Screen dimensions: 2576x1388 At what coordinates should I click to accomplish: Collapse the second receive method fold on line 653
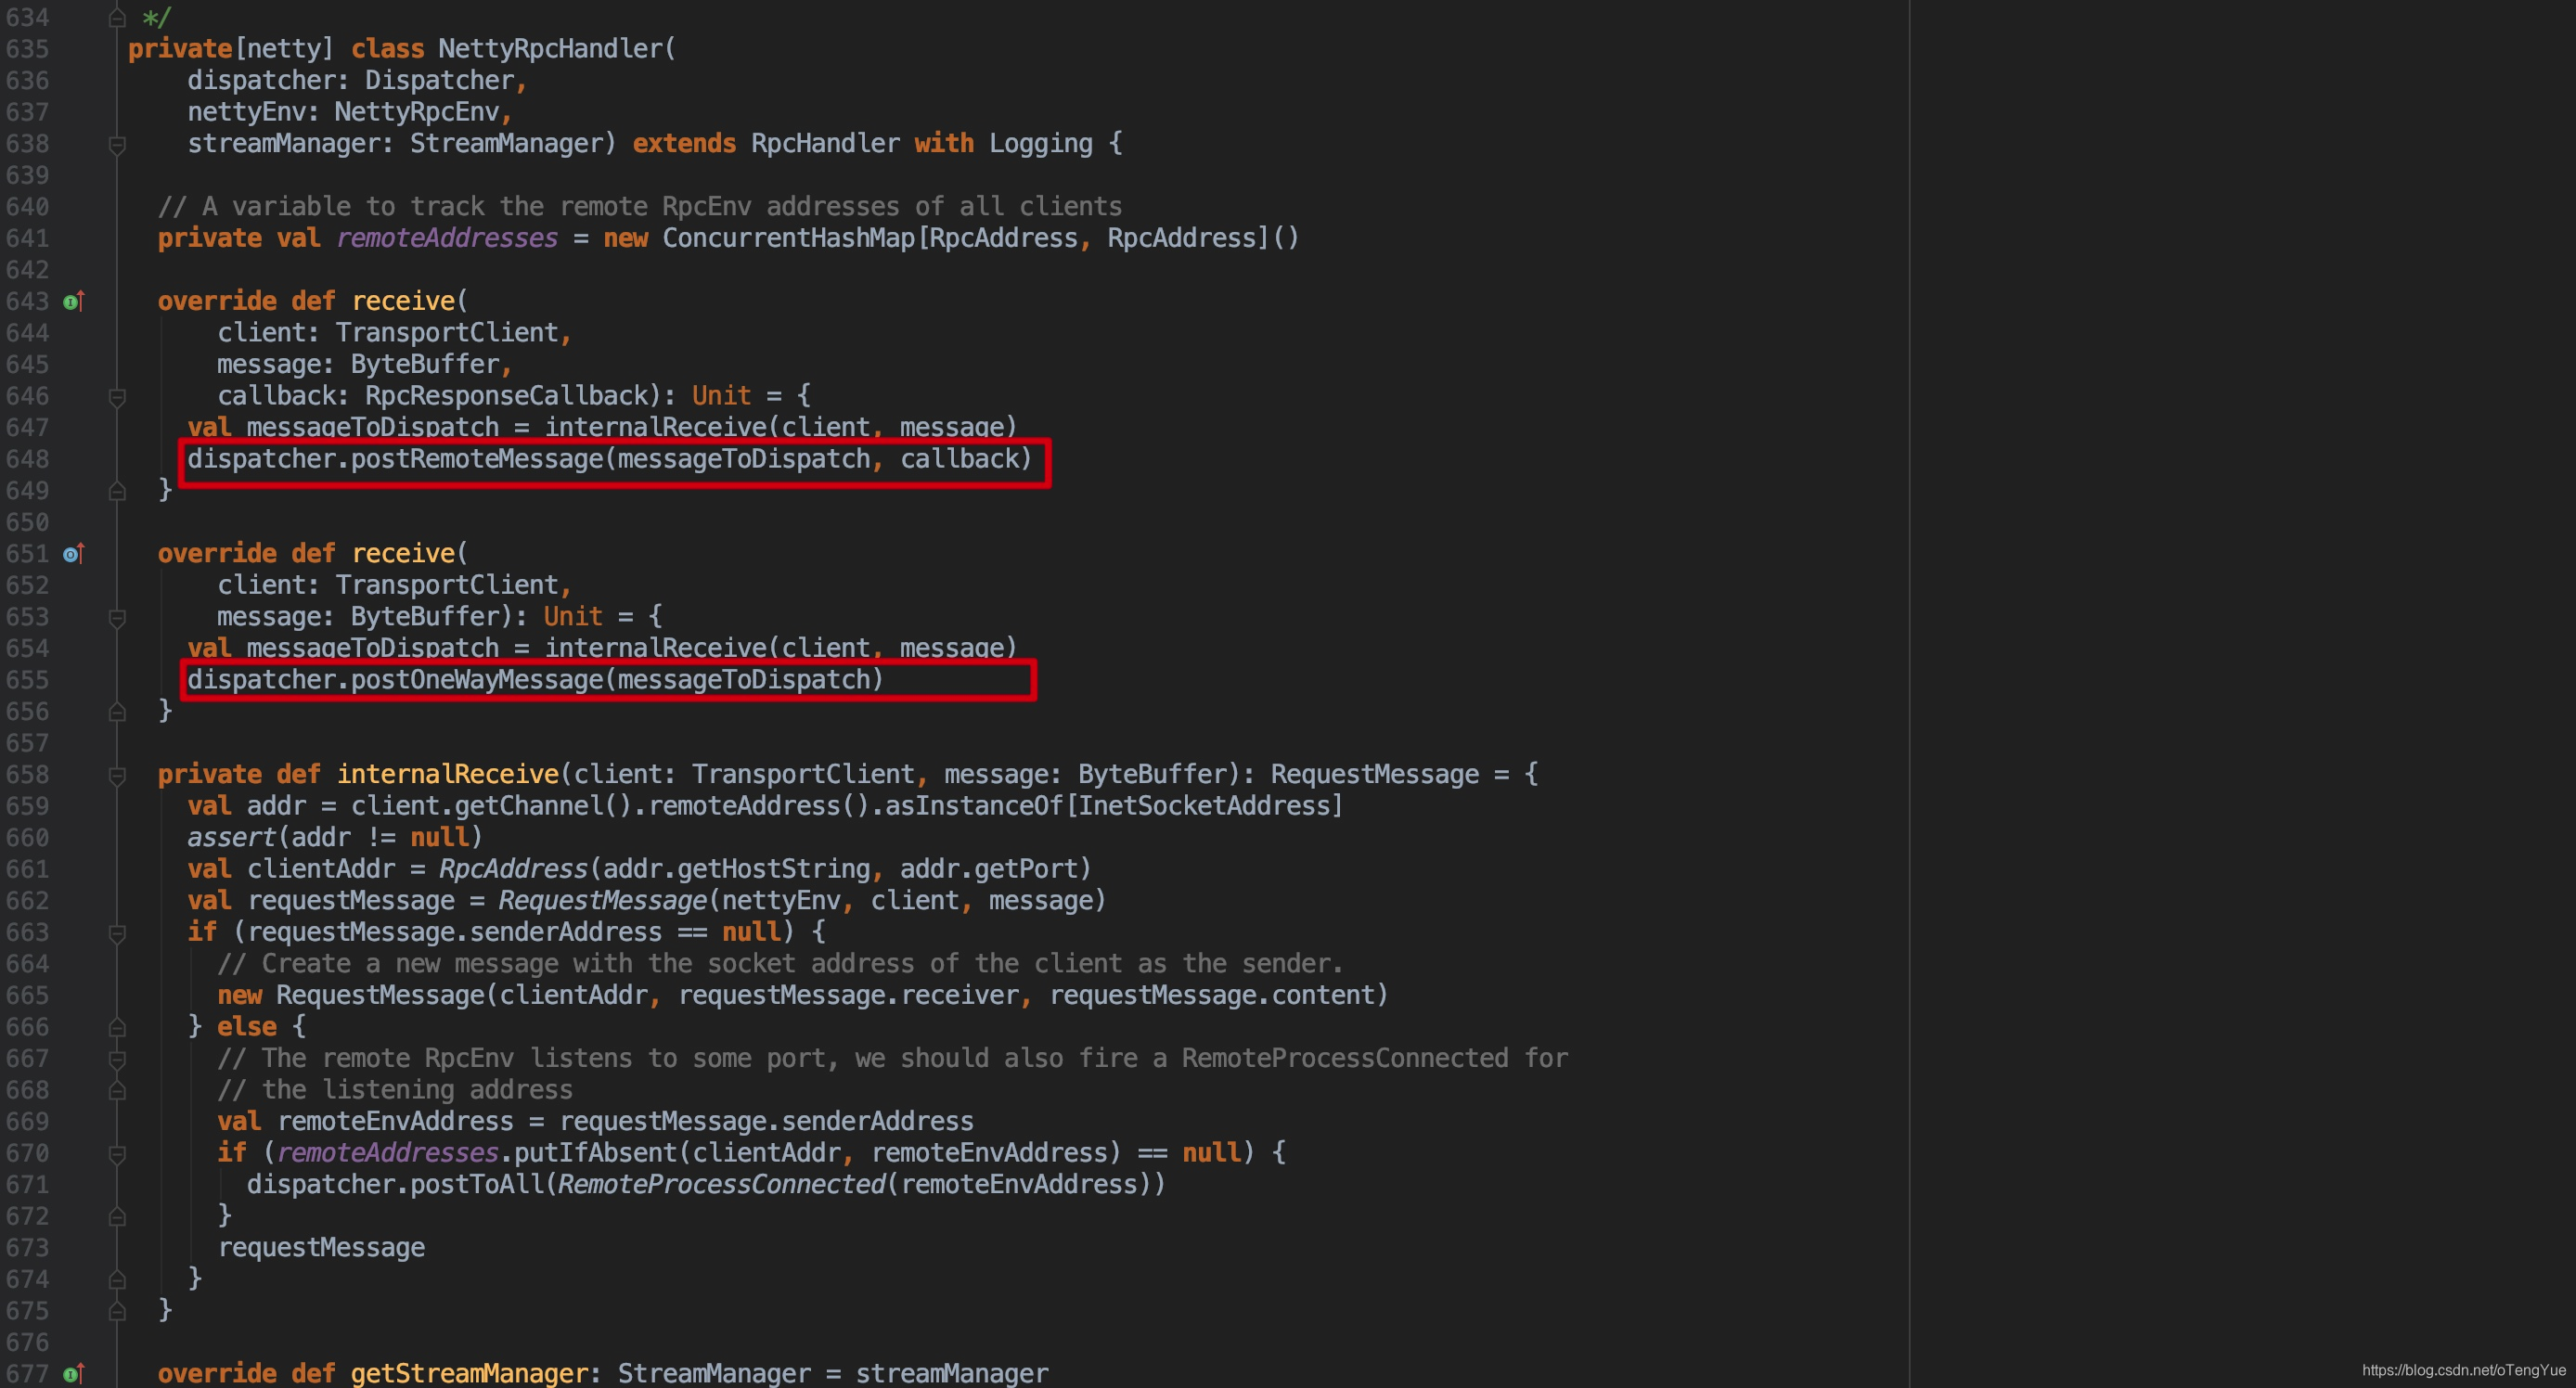[117, 618]
